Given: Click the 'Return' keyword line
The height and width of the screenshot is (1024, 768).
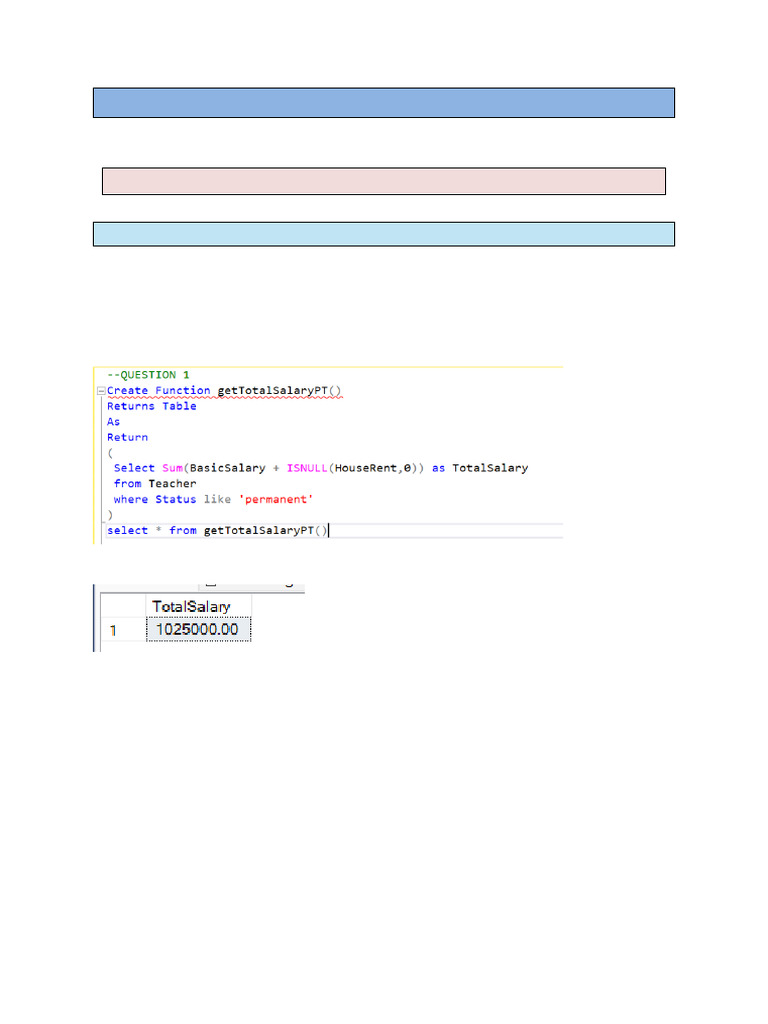Looking at the screenshot, I should [127, 438].
